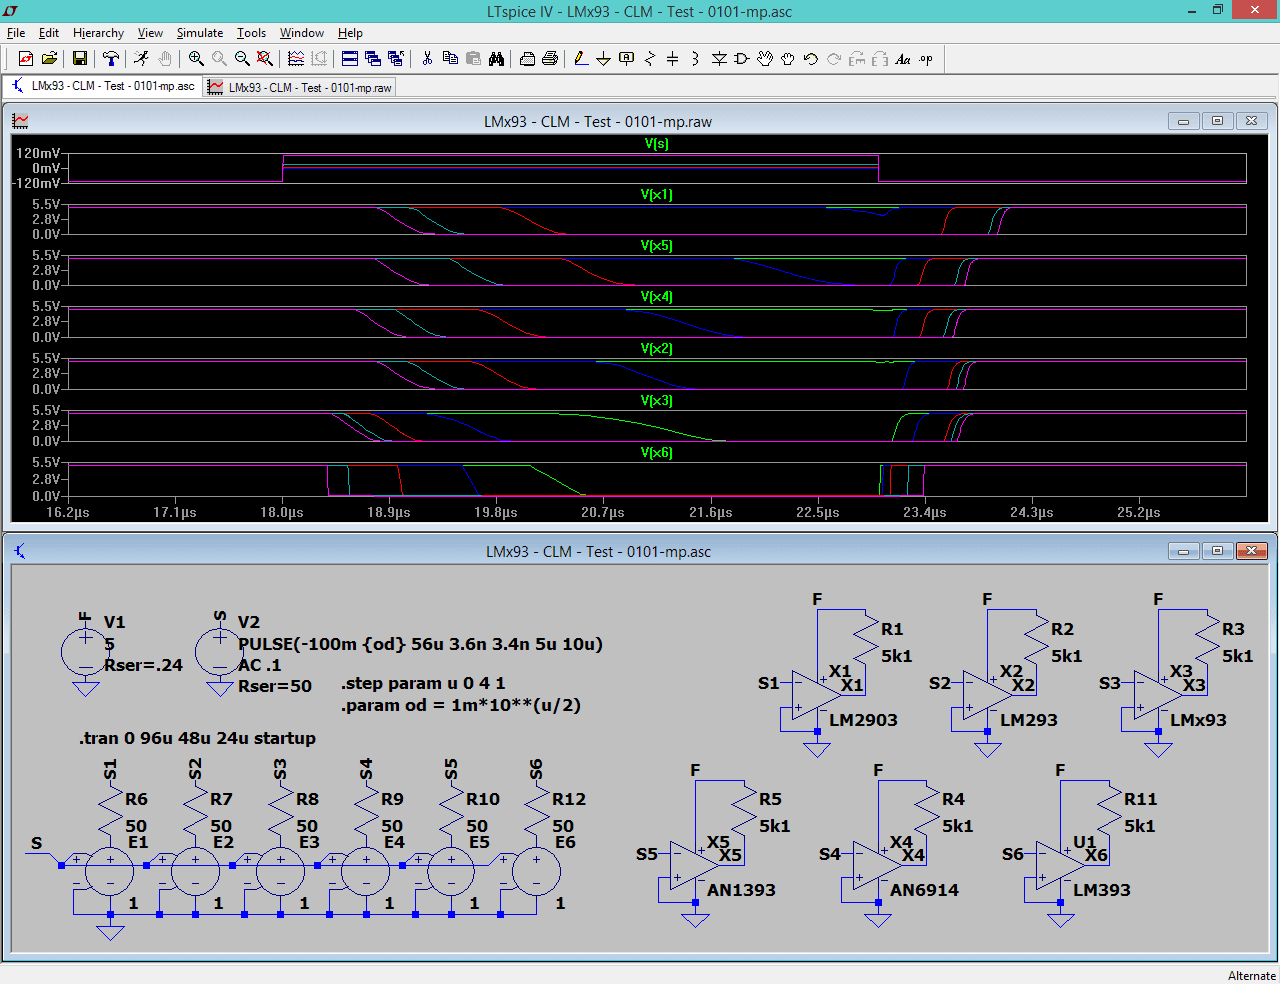Click the V(s) trace label
The height and width of the screenshot is (984, 1280).
coord(657,143)
